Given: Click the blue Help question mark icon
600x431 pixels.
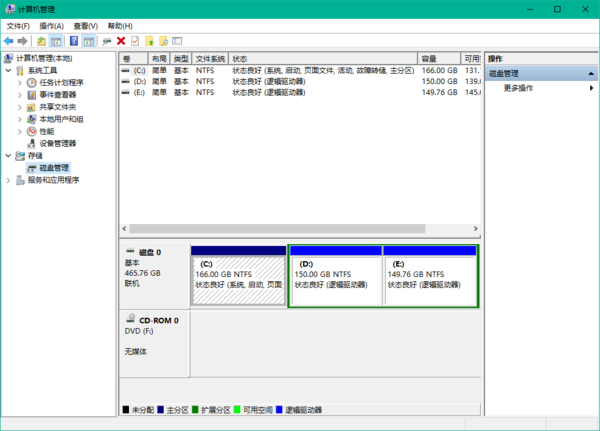Looking at the screenshot, I should (x=73, y=41).
